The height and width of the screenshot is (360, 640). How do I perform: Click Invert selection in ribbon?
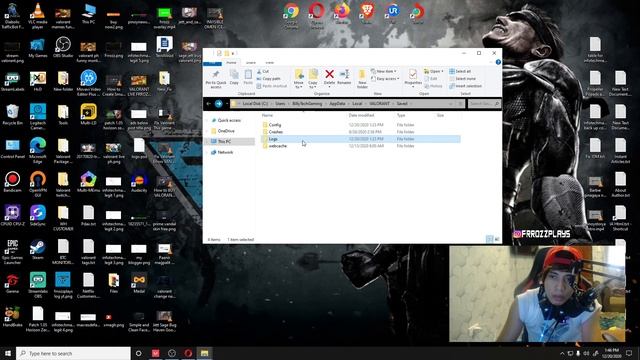point(466,86)
